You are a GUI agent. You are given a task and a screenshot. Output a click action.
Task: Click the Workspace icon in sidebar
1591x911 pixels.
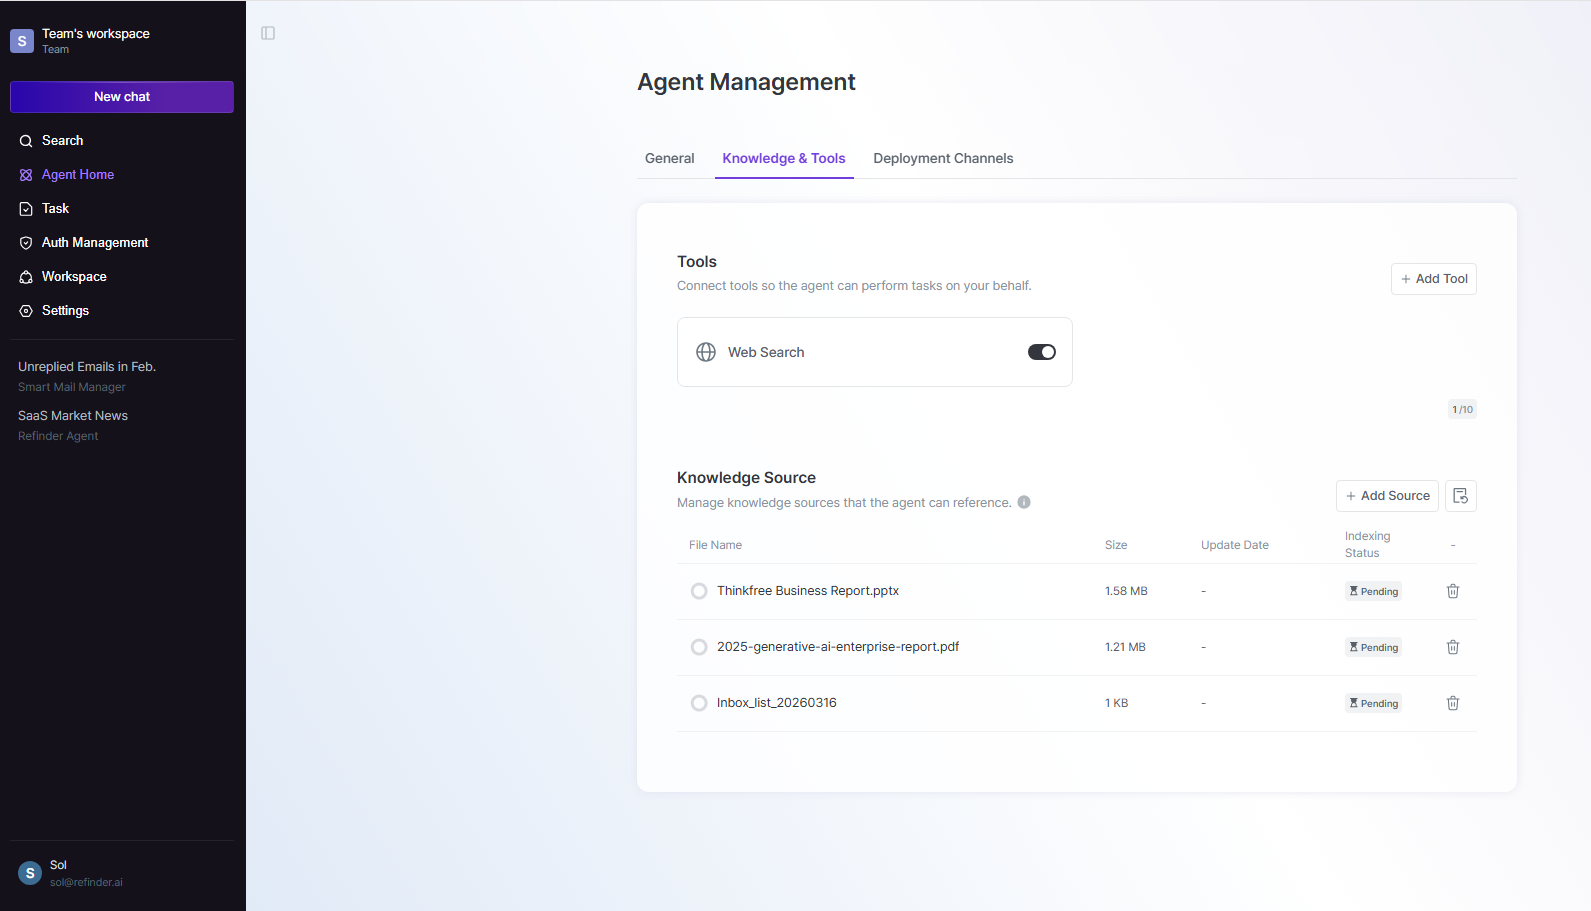coord(26,277)
